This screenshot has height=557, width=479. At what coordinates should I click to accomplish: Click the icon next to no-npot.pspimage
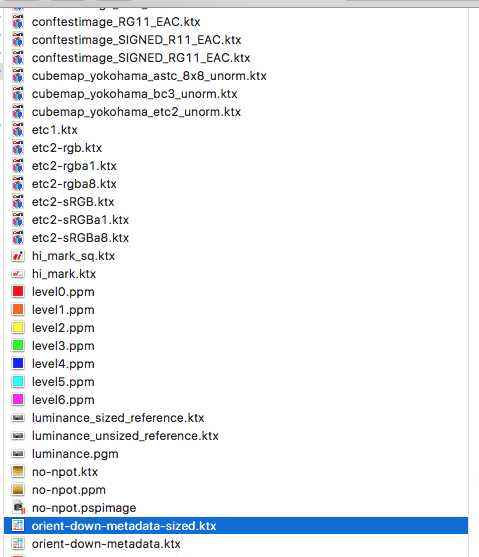coord(18,508)
